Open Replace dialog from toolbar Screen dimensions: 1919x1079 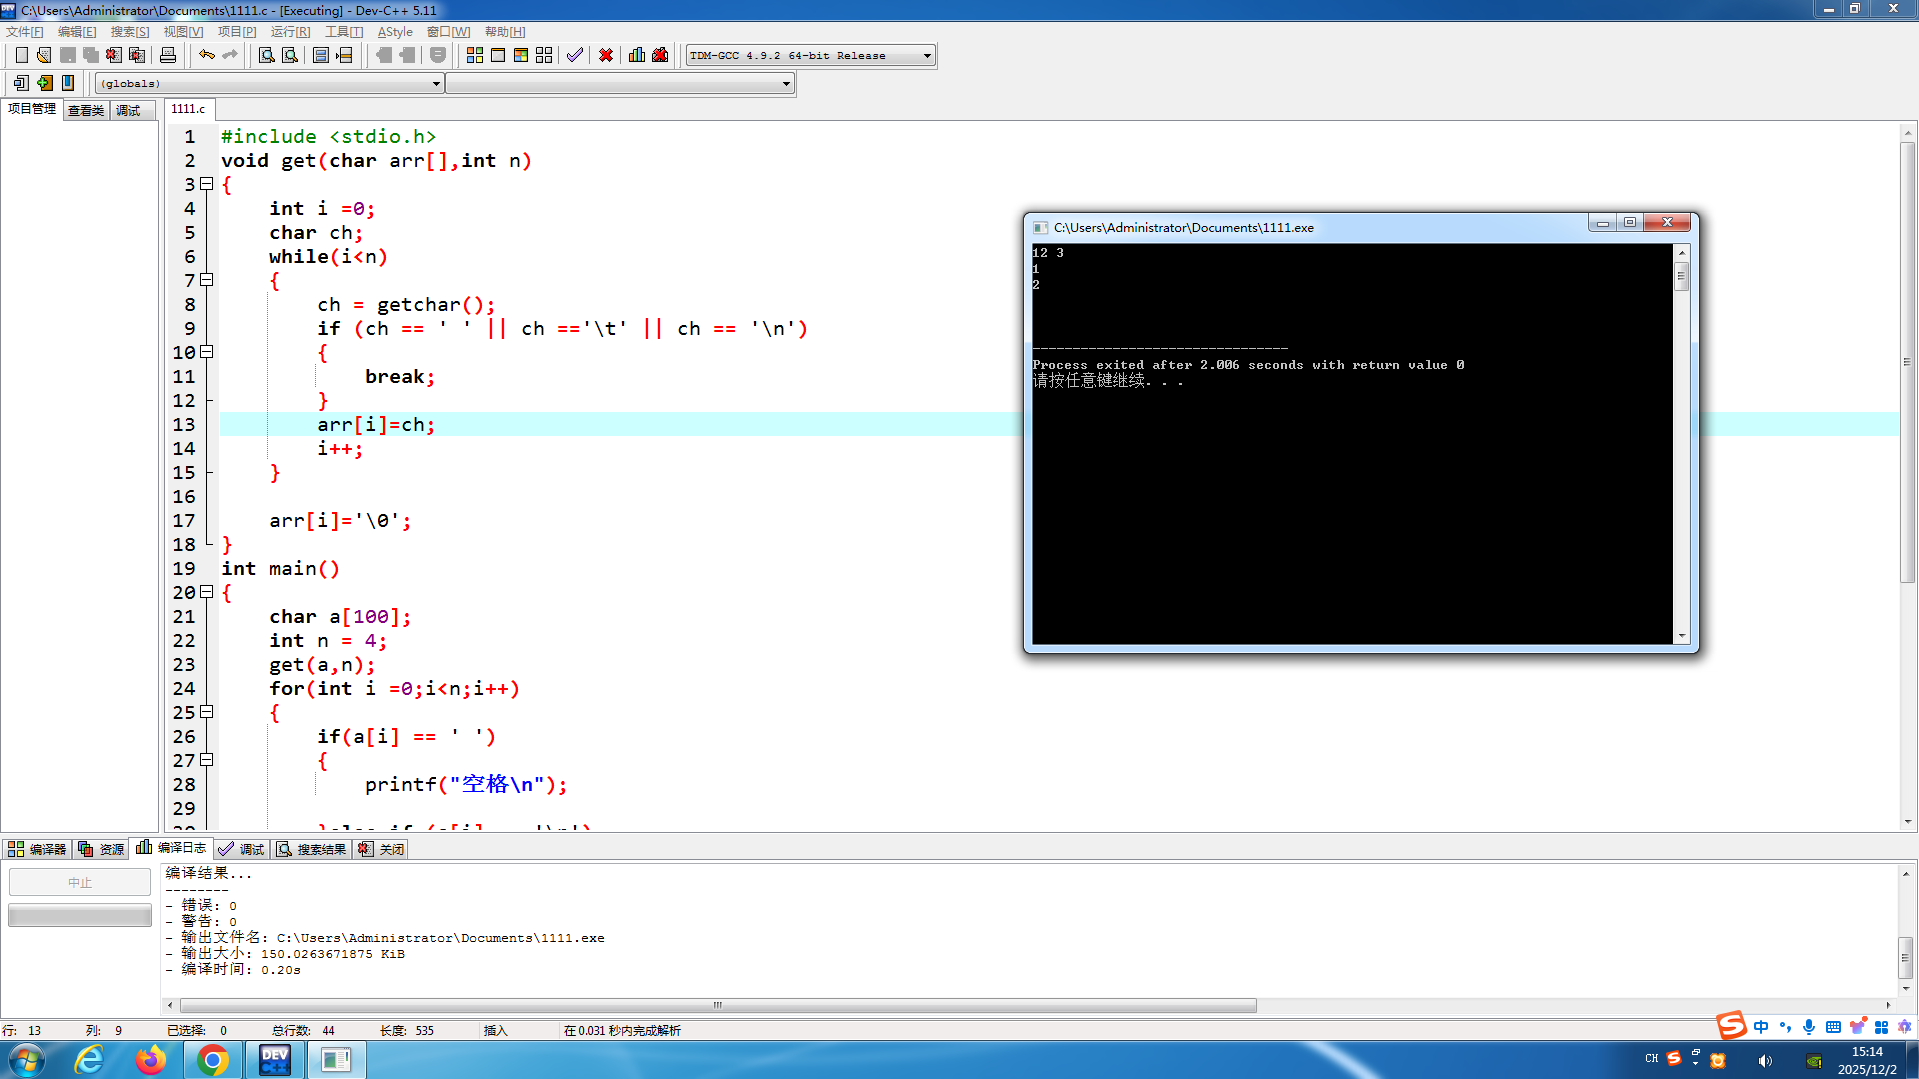(290, 55)
